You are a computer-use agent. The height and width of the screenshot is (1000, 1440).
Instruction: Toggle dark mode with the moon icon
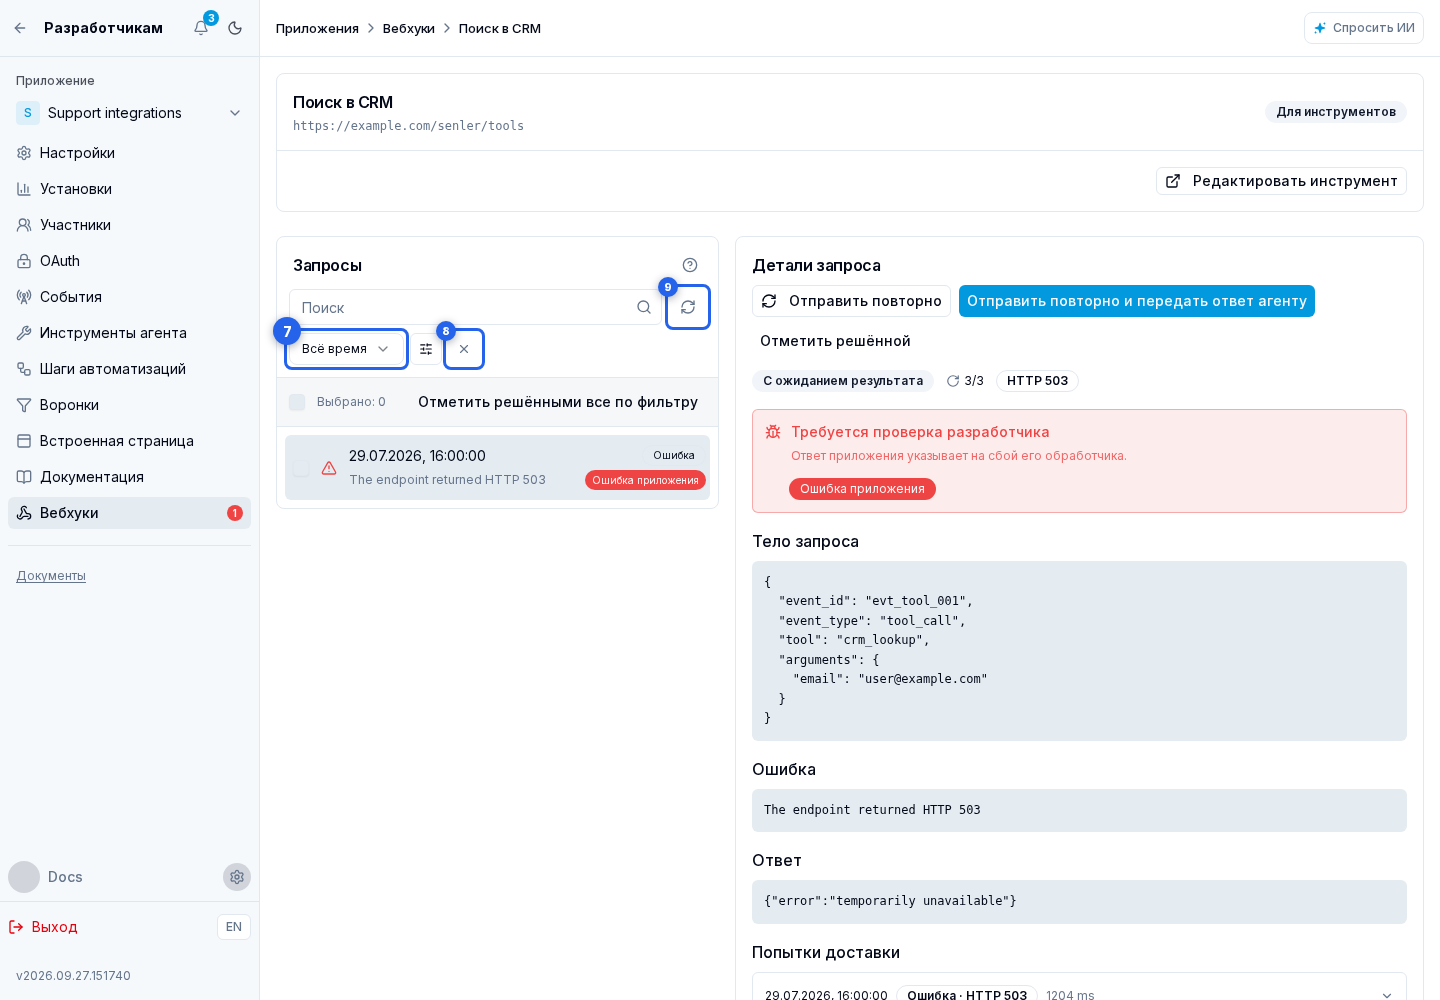coord(235,28)
